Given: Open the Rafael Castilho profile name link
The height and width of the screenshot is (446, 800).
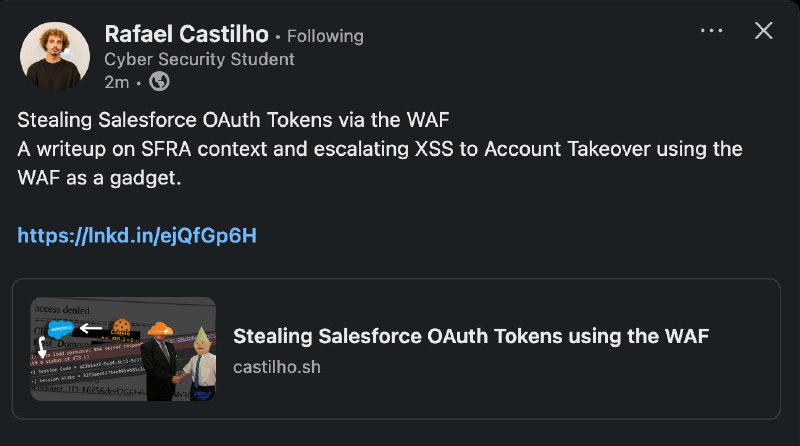Looking at the screenshot, I should point(186,34).
